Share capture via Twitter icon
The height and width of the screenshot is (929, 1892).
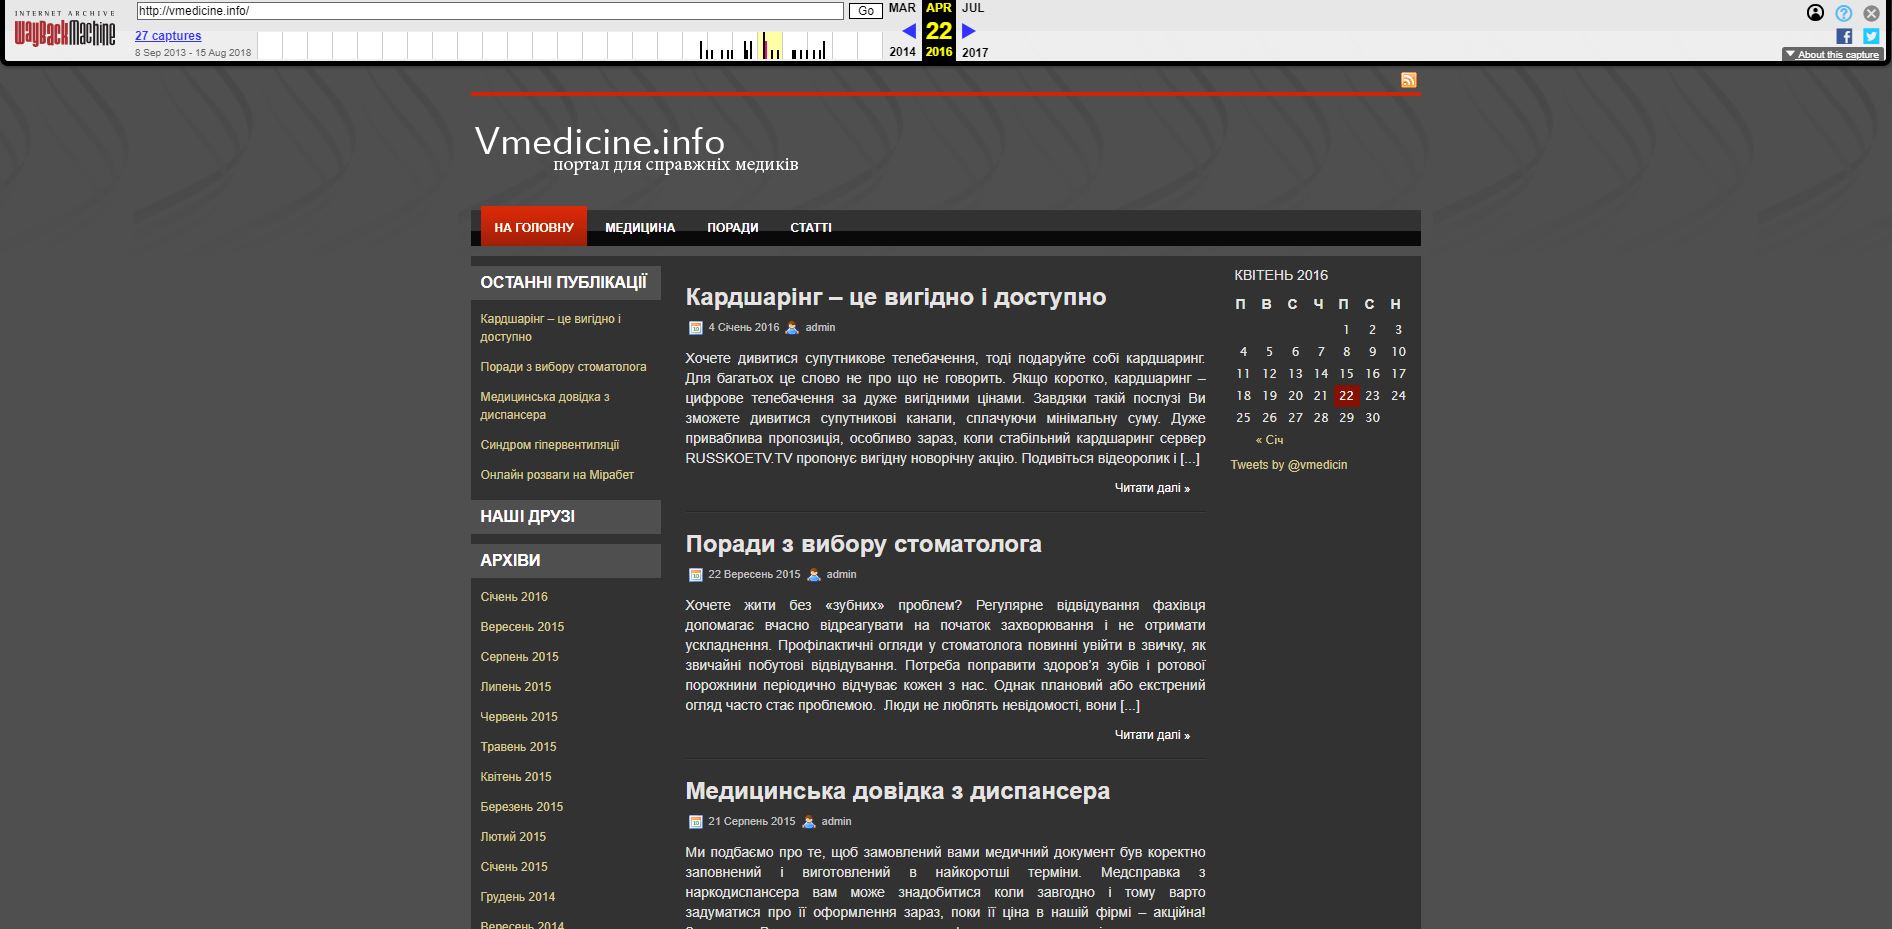click(x=1871, y=36)
